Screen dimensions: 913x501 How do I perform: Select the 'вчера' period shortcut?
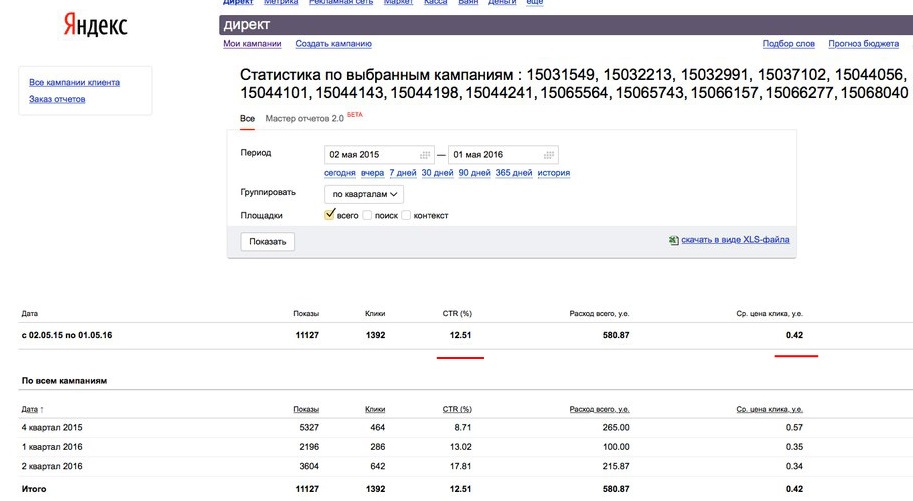[372, 173]
